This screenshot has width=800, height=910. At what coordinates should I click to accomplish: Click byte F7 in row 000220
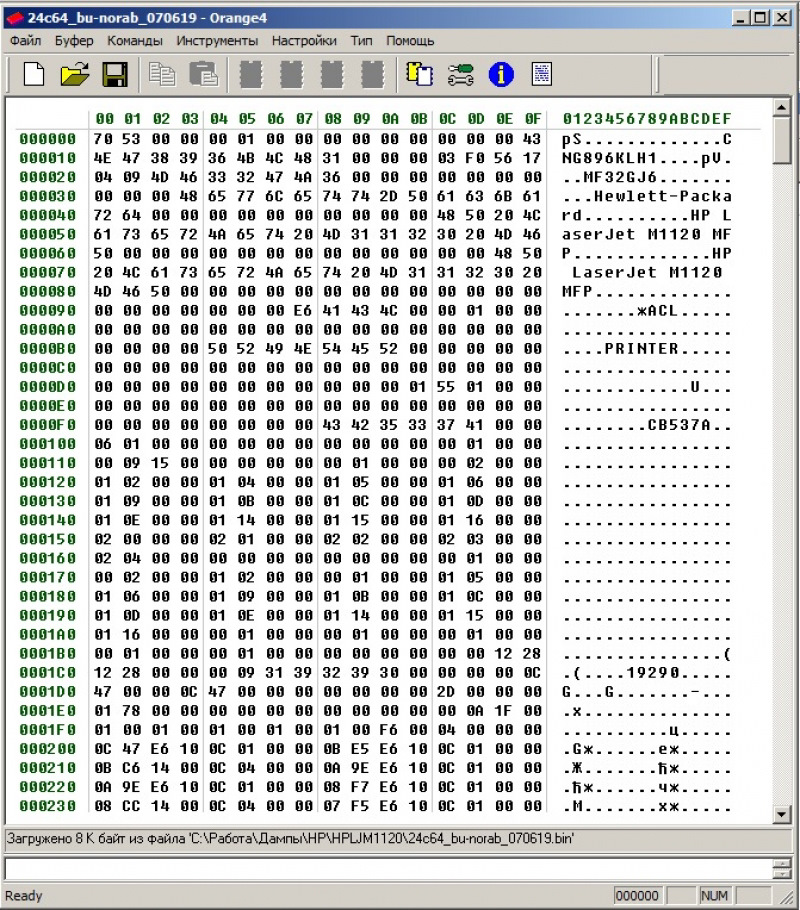tap(361, 787)
